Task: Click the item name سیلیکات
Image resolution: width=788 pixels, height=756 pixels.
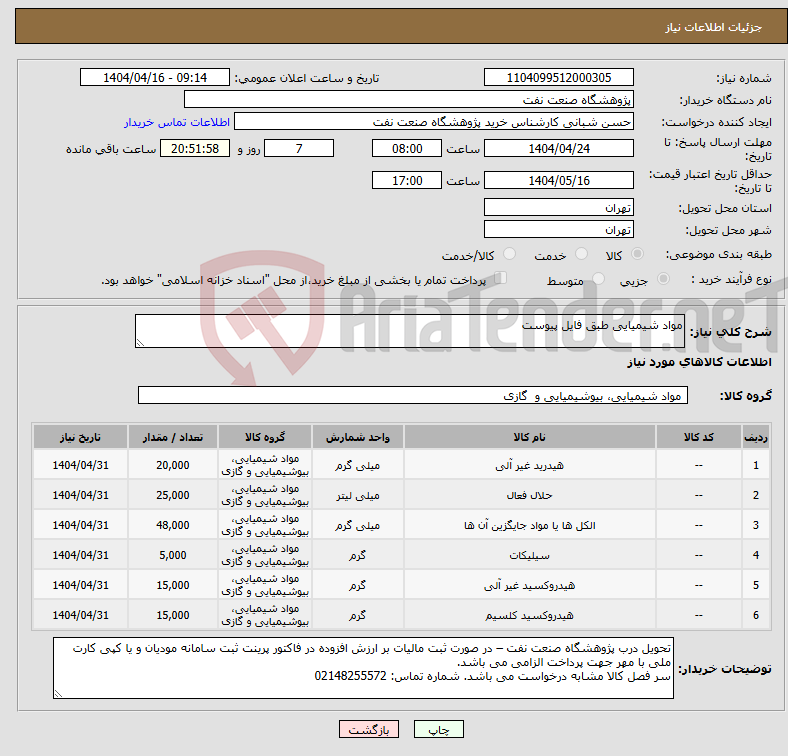Action: [x=530, y=555]
